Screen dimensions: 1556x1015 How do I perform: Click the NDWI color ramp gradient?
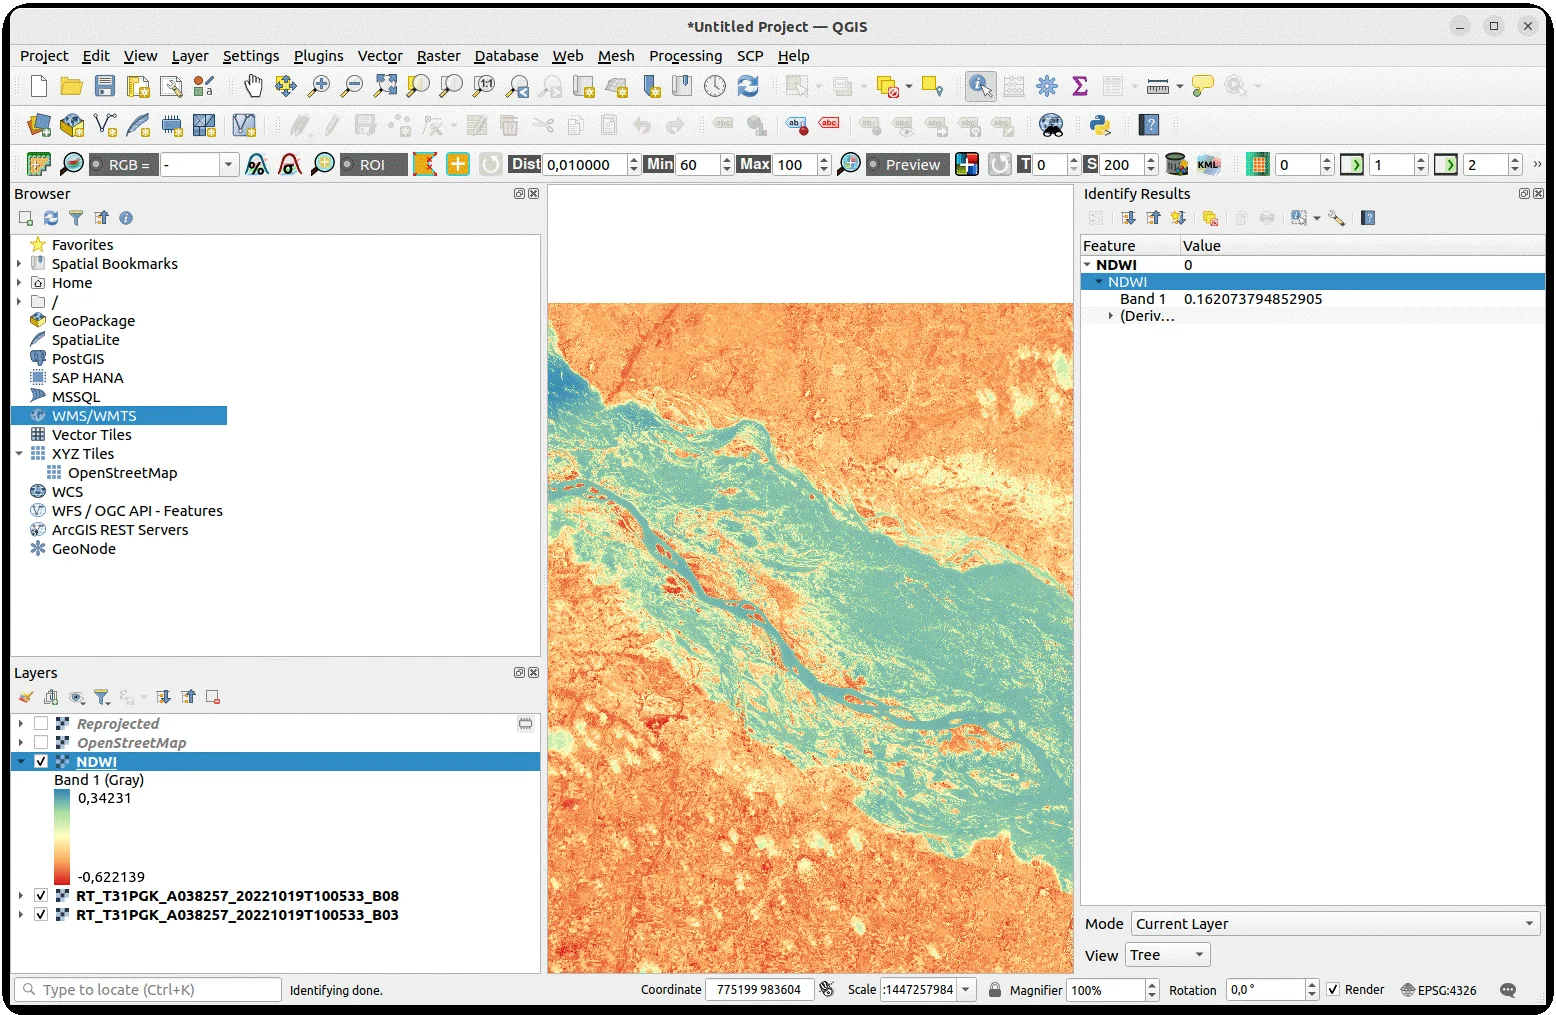coord(62,836)
